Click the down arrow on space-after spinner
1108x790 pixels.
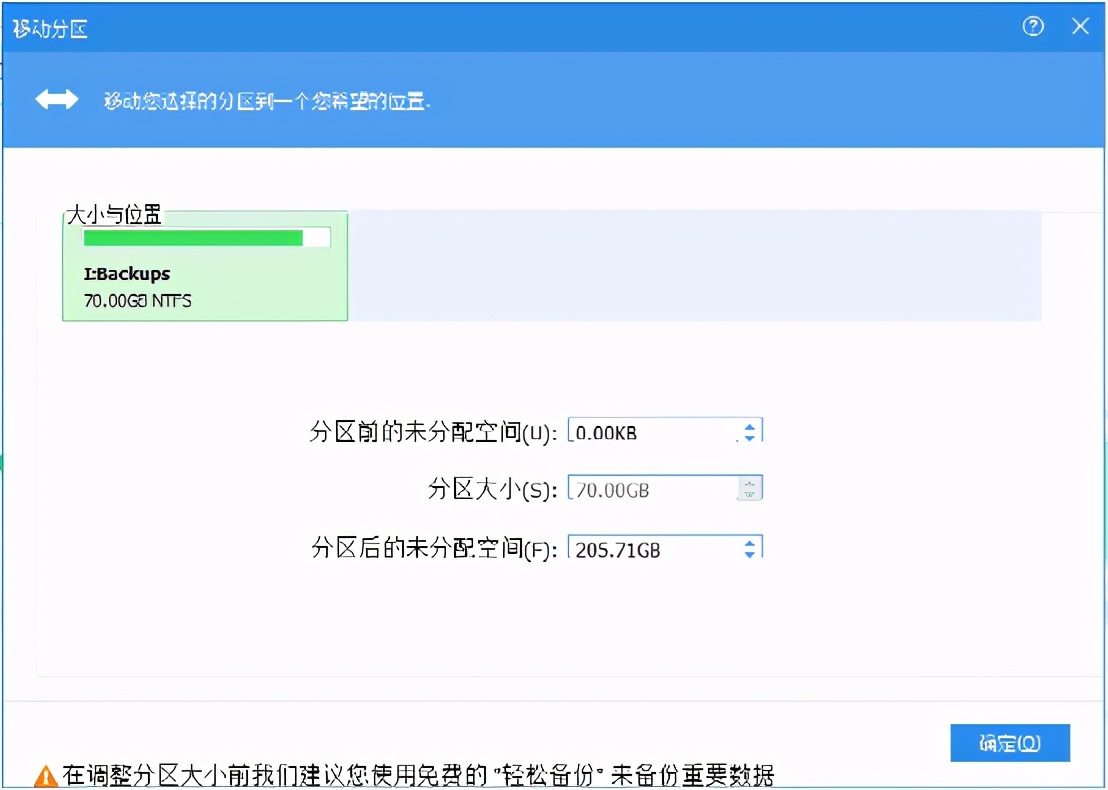pyautogui.click(x=750, y=555)
